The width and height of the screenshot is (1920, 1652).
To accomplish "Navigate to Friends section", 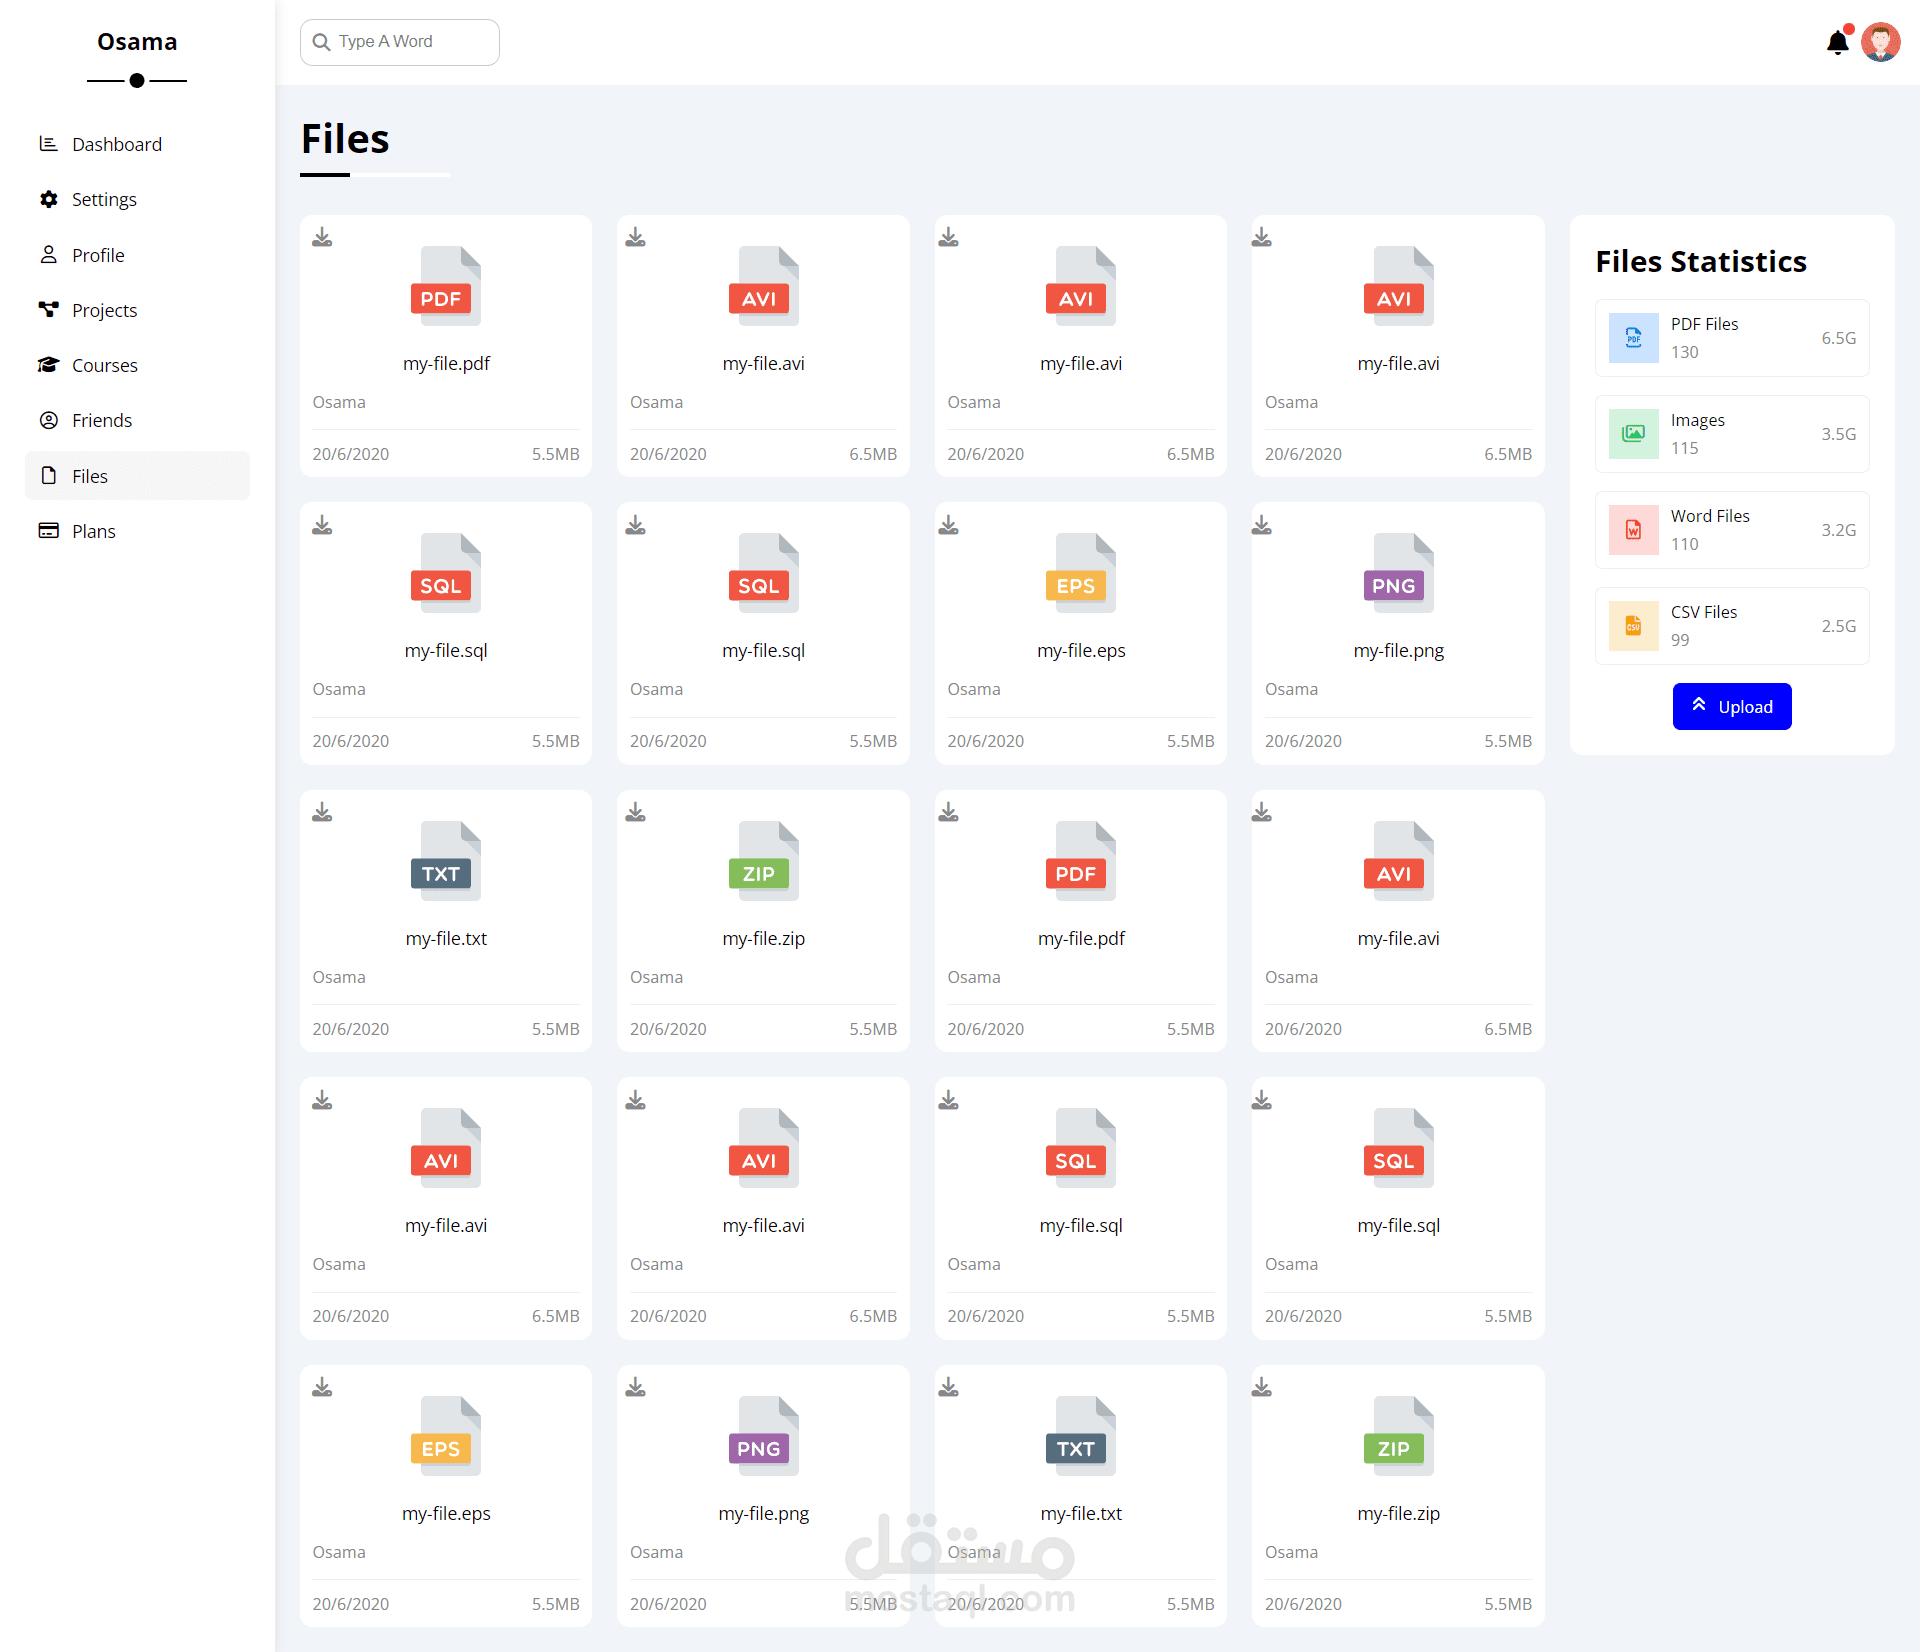I will point(101,420).
